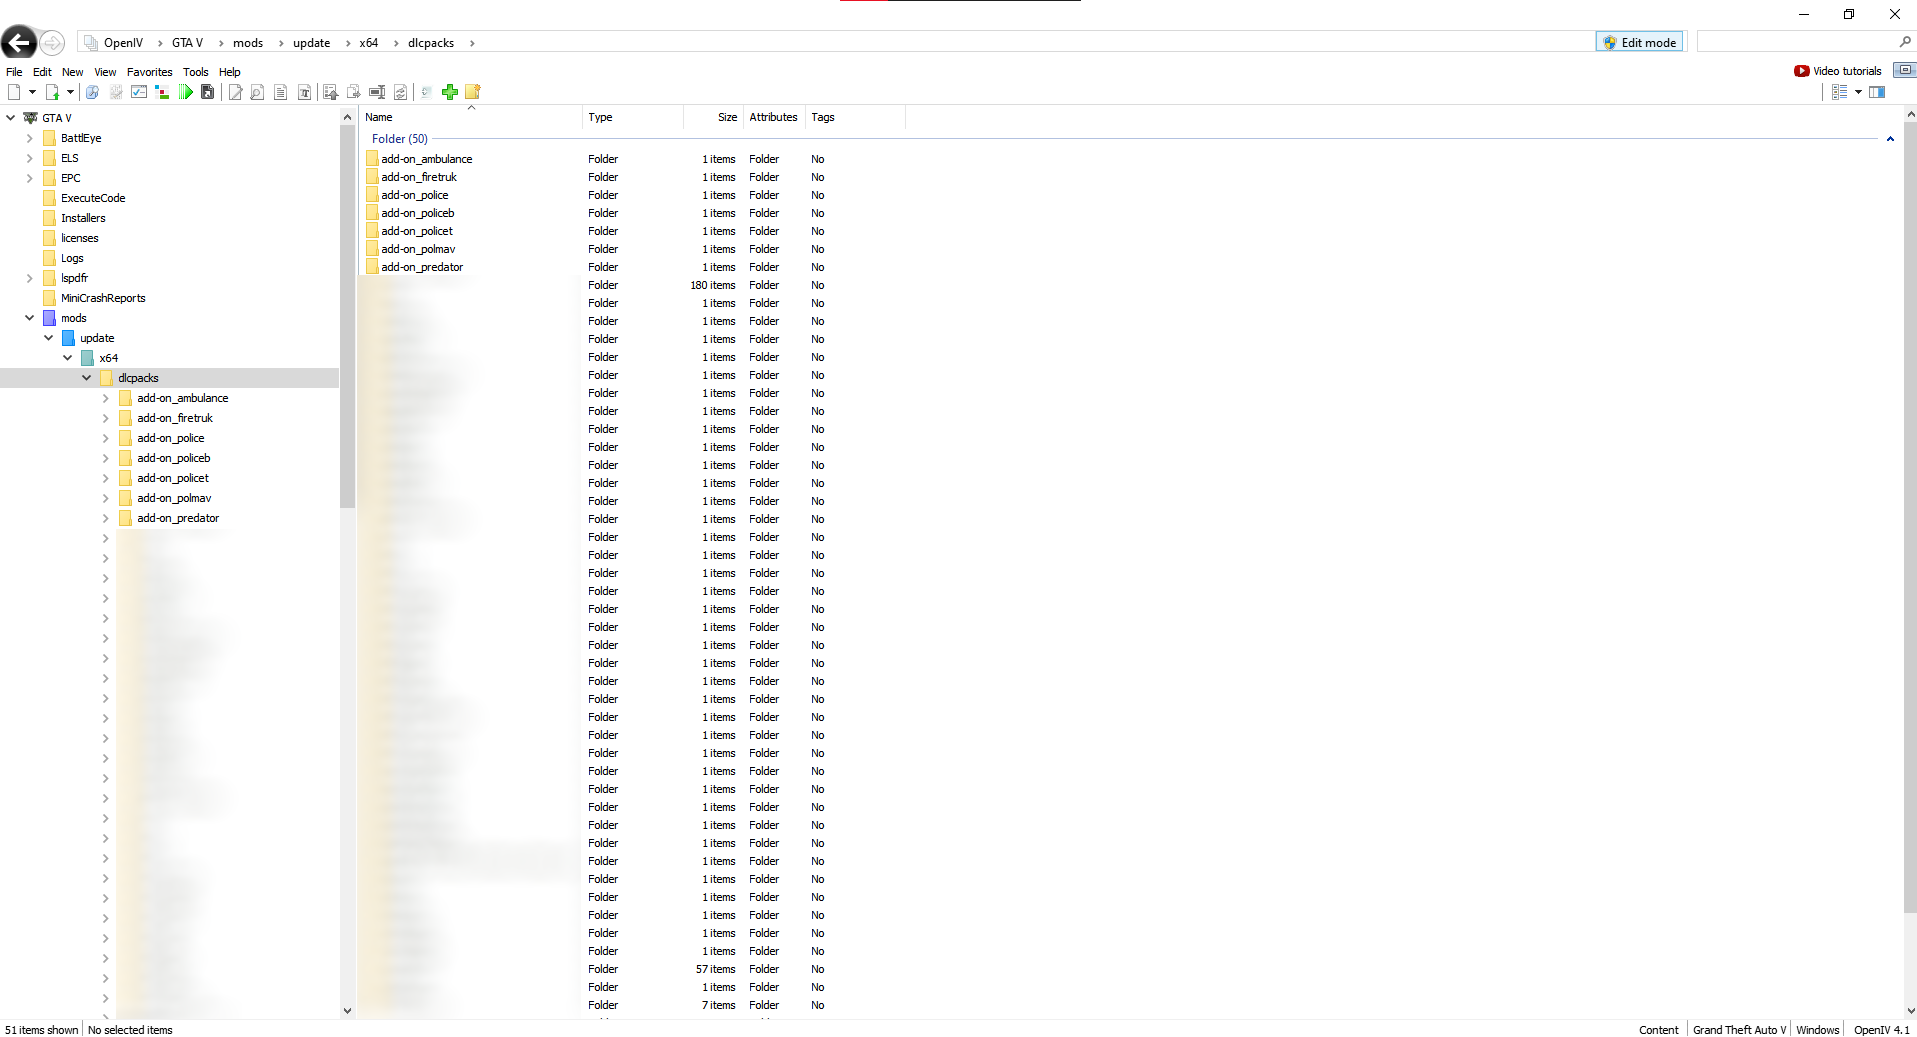The width and height of the screenshot is (1917, 1037).
Task: Select the add-on_polmav folder in list
Action: [x=418, y=249]
